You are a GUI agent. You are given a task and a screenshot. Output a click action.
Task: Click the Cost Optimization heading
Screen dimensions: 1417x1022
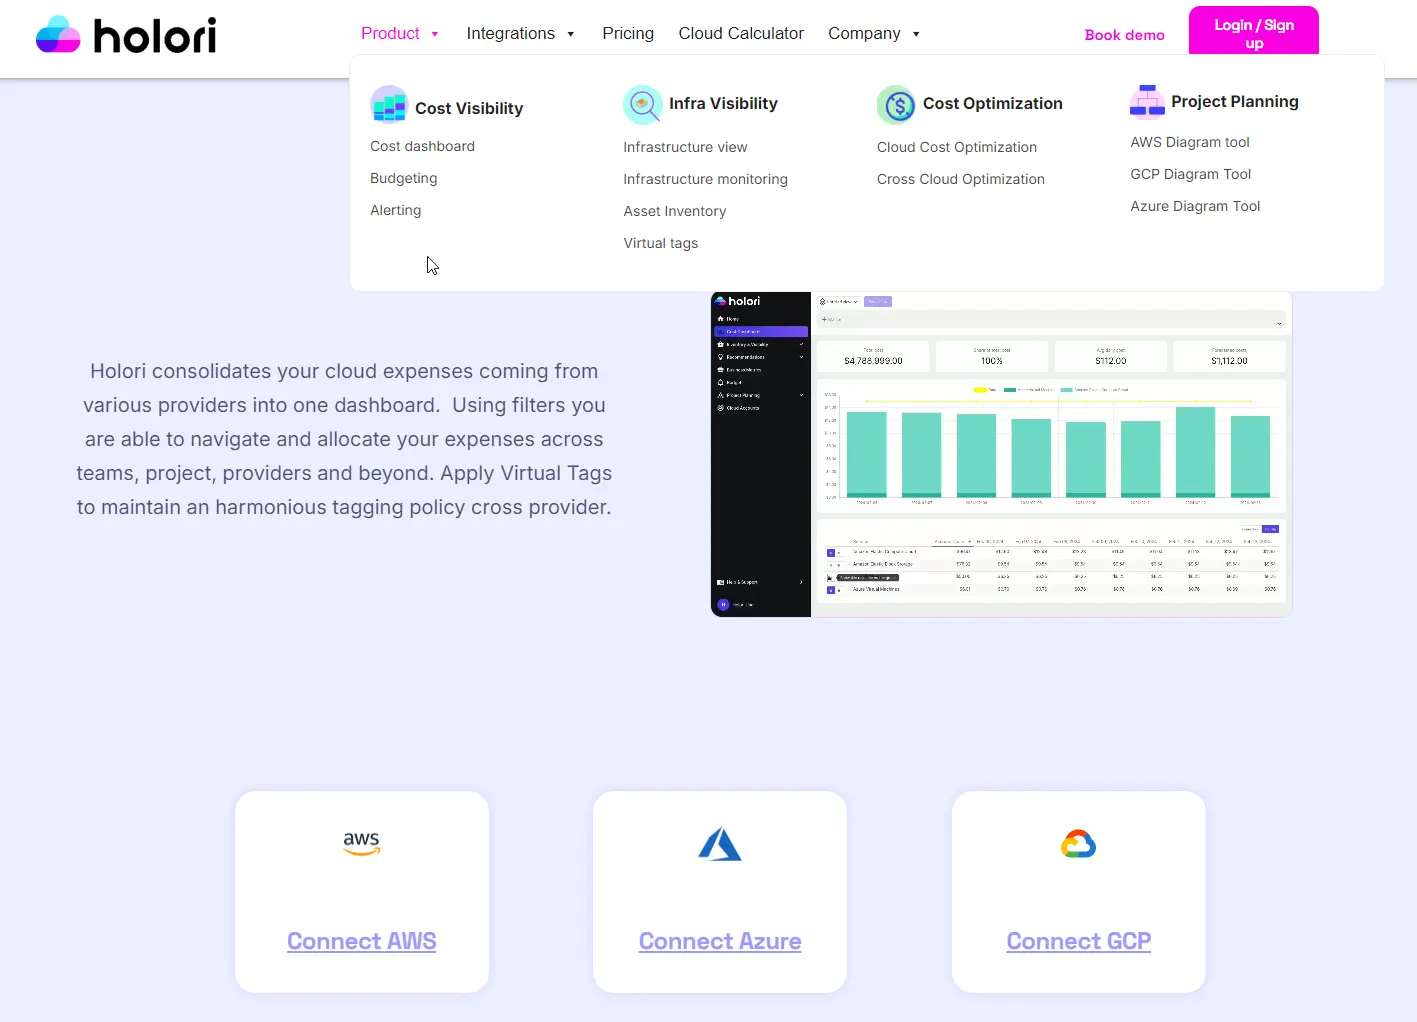993,103
